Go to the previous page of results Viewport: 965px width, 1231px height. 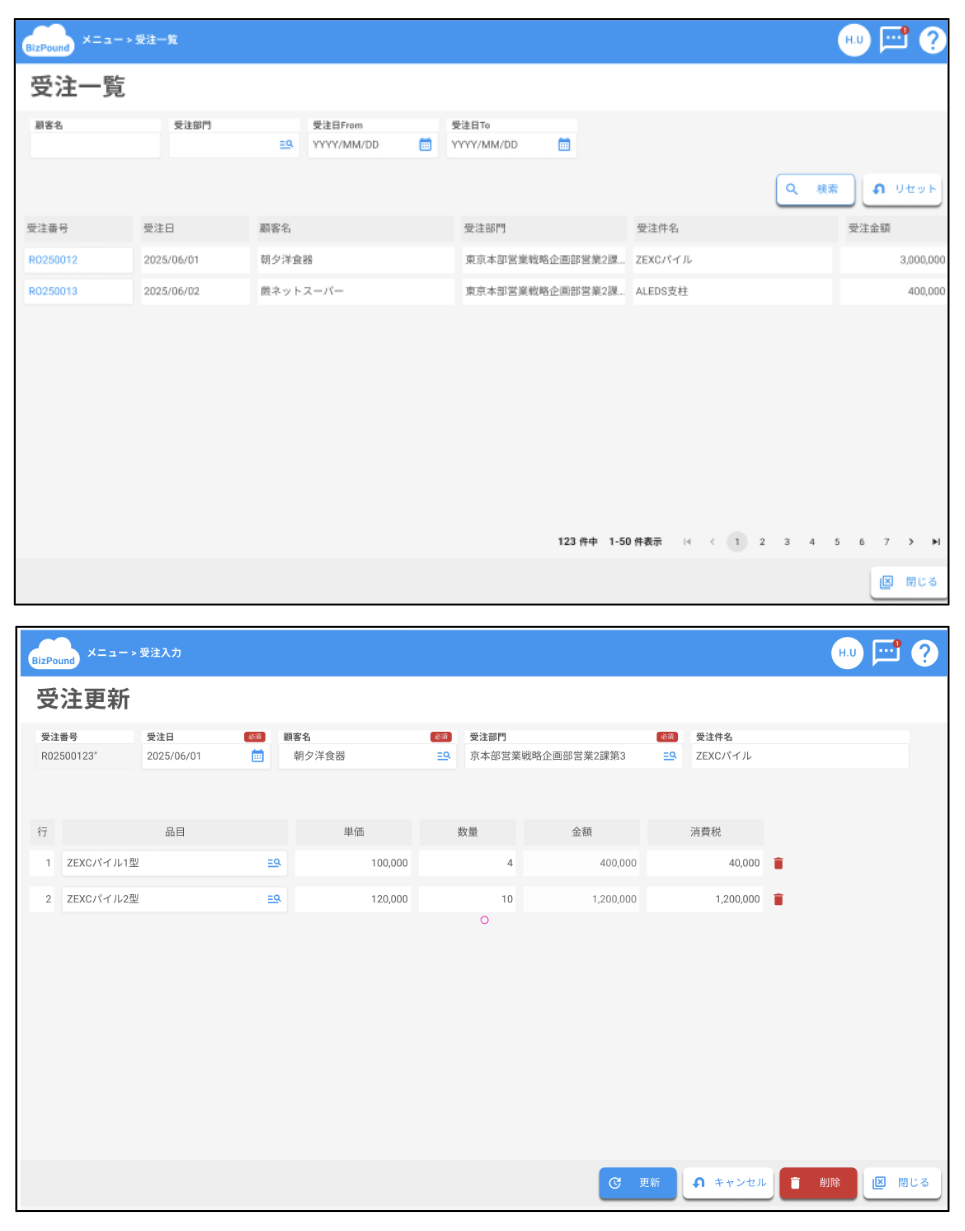click(x=712, y=542)
